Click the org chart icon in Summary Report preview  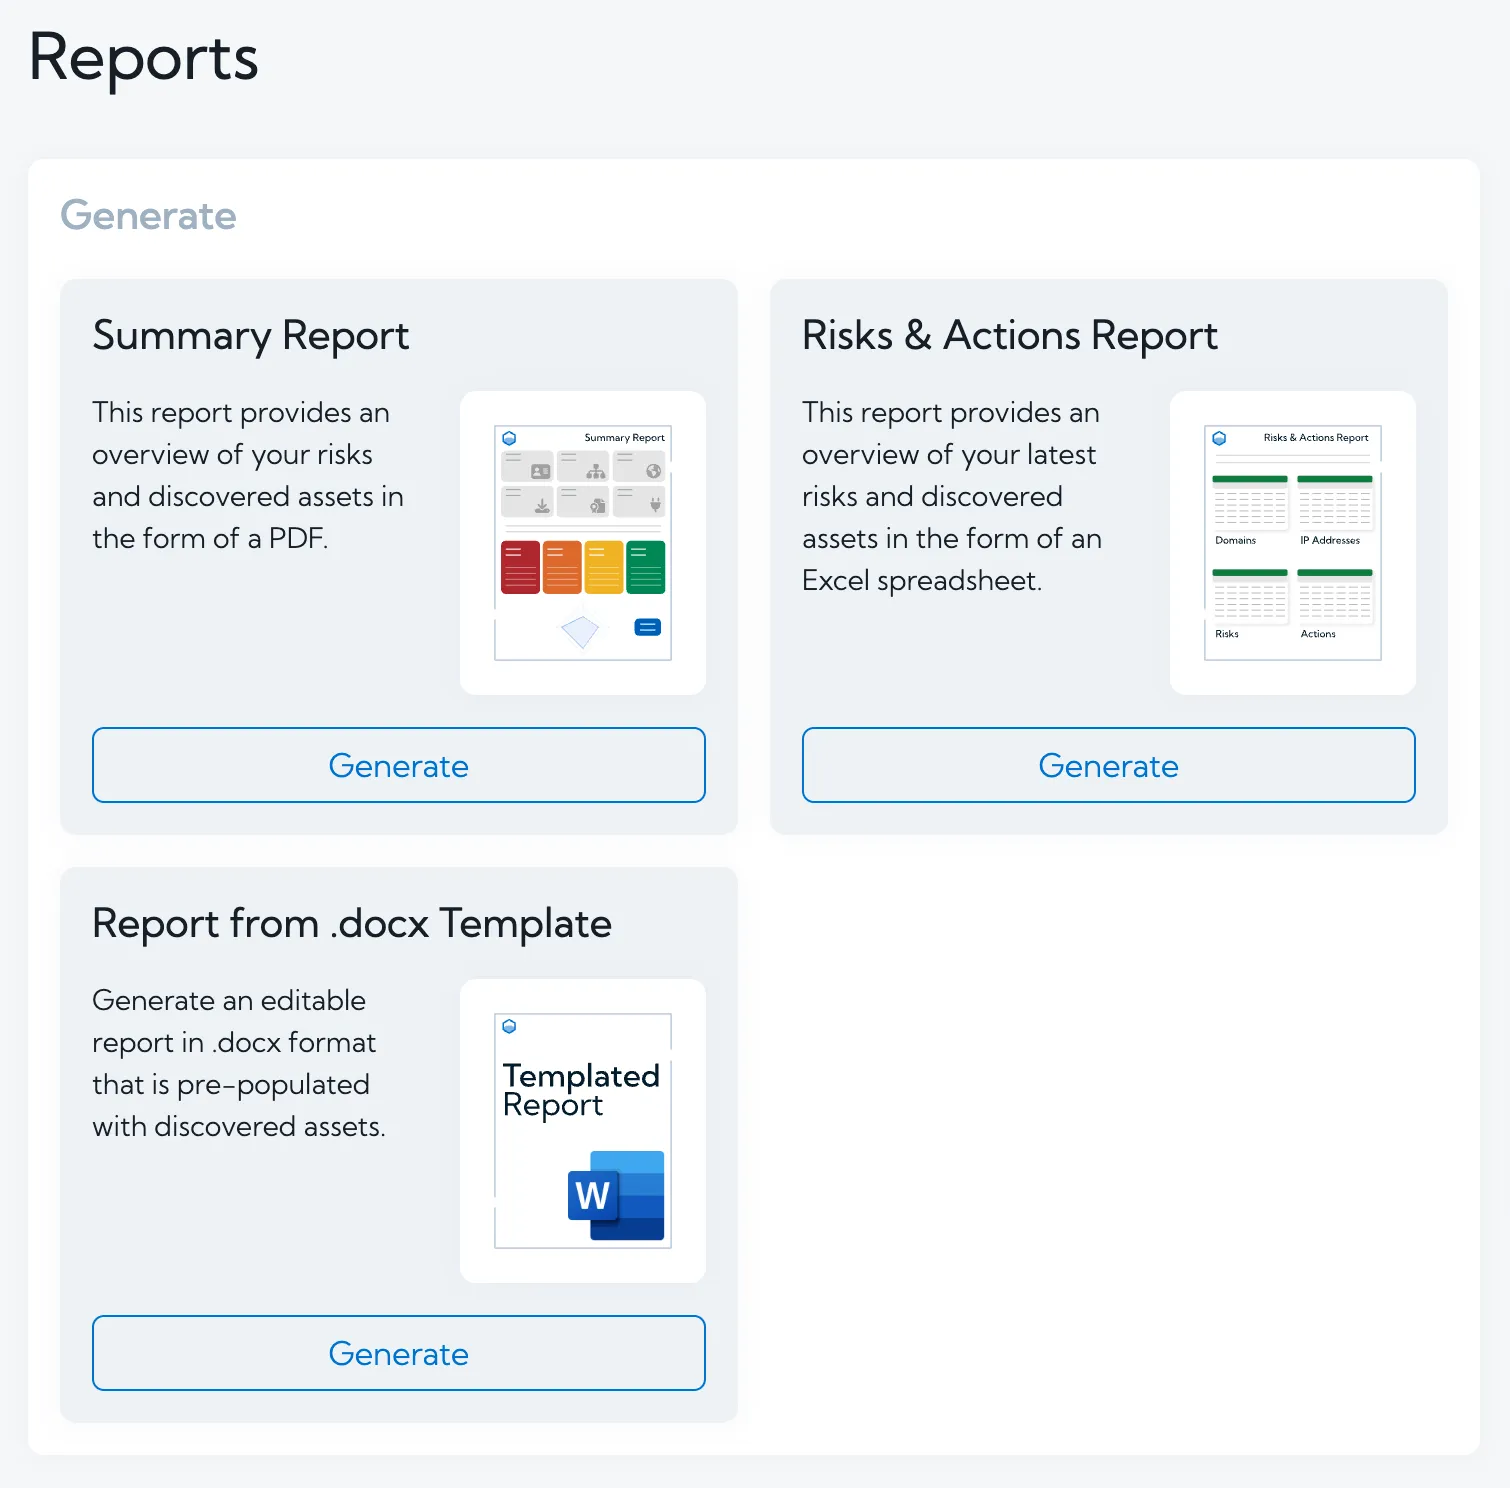[597, 471]
